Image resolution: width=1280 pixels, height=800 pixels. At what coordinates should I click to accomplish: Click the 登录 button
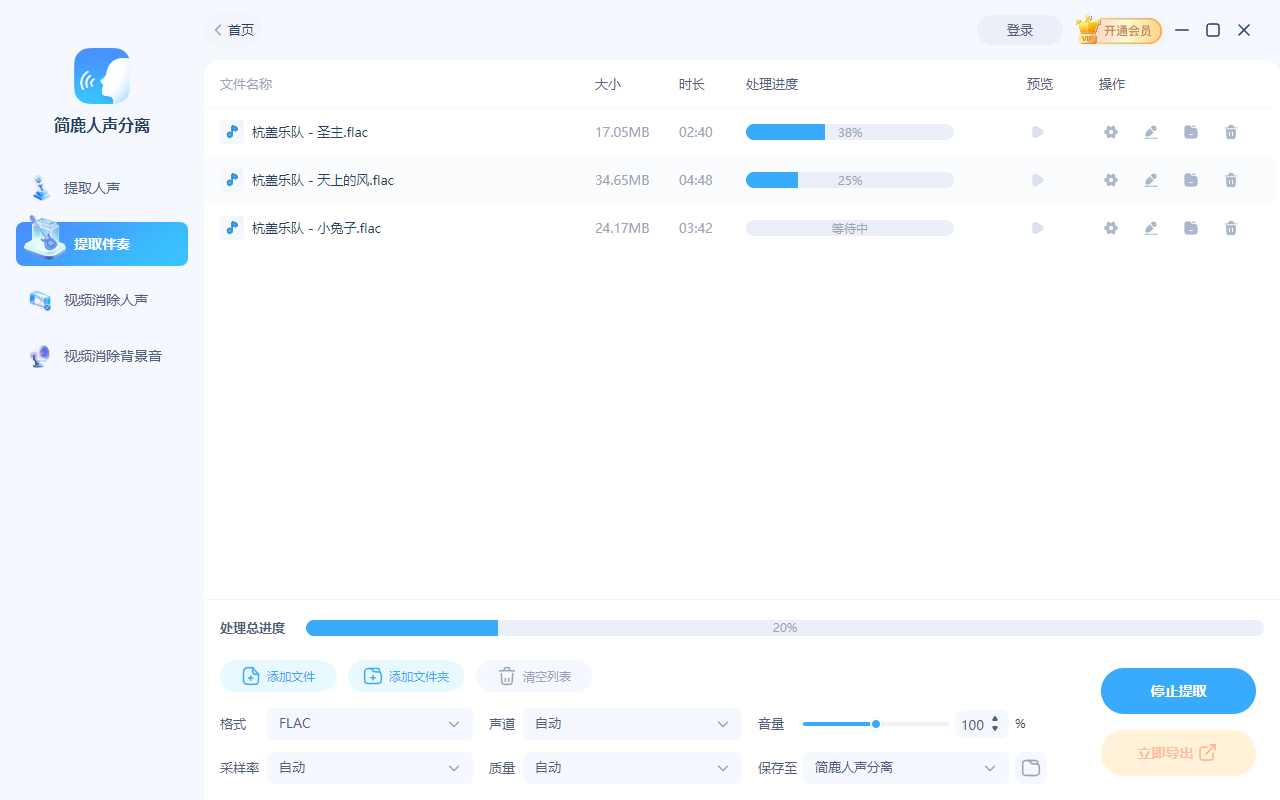point(1020,30)
